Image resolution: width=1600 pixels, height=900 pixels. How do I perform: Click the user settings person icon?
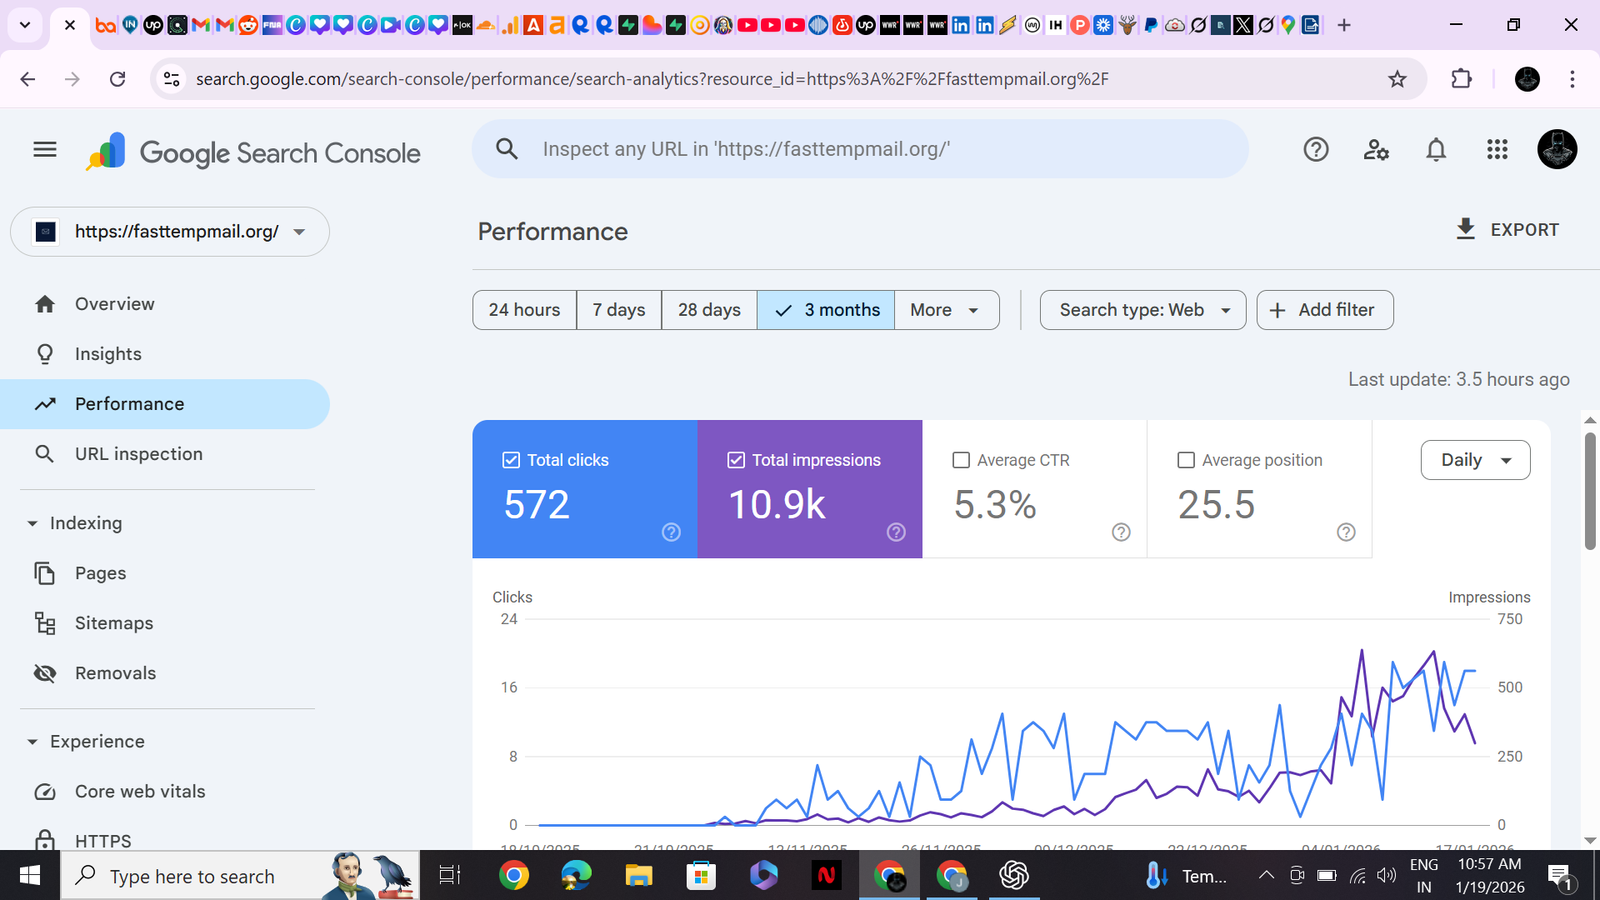[1376, 149]
